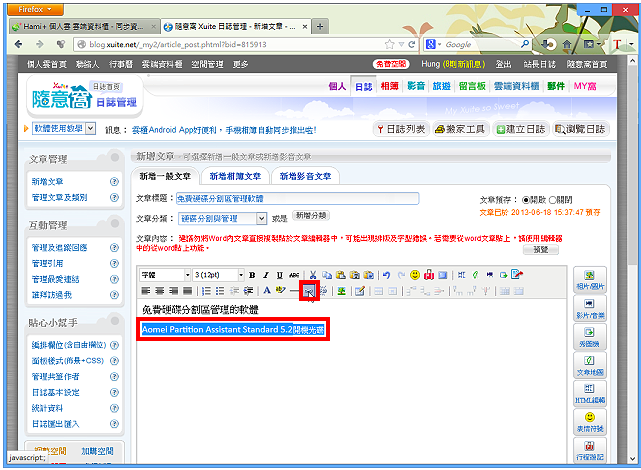Set text highlight color
641x470 pixels.
click(280, 291)
